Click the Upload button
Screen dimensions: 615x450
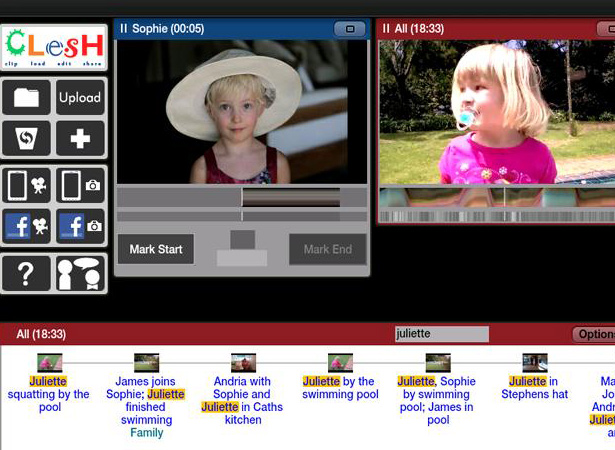pos(80,97)
